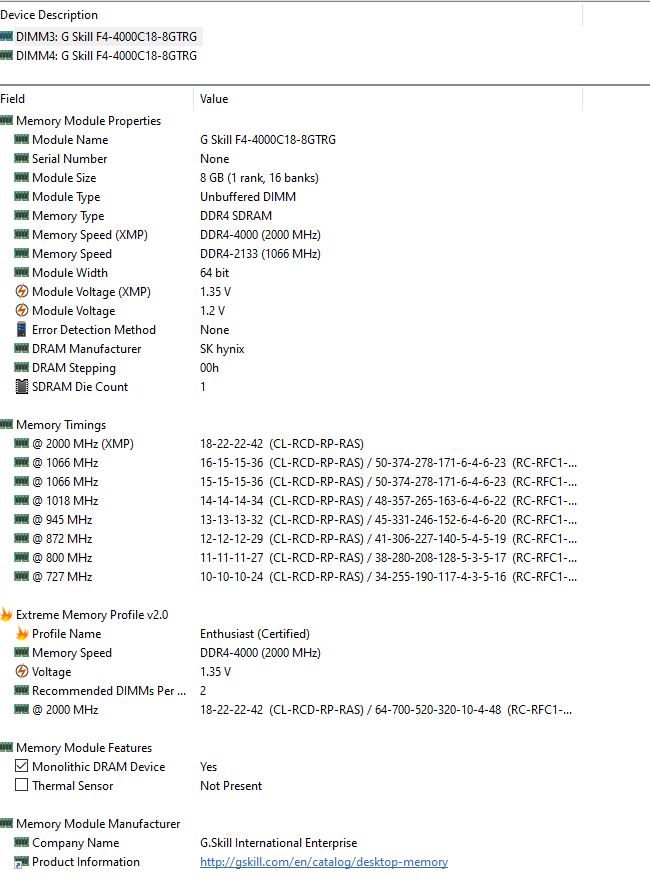The height and width of the screenshot is (894, 650).
Task: Click the Memory Module Manufacturer group icon
Action: point(6,823)
